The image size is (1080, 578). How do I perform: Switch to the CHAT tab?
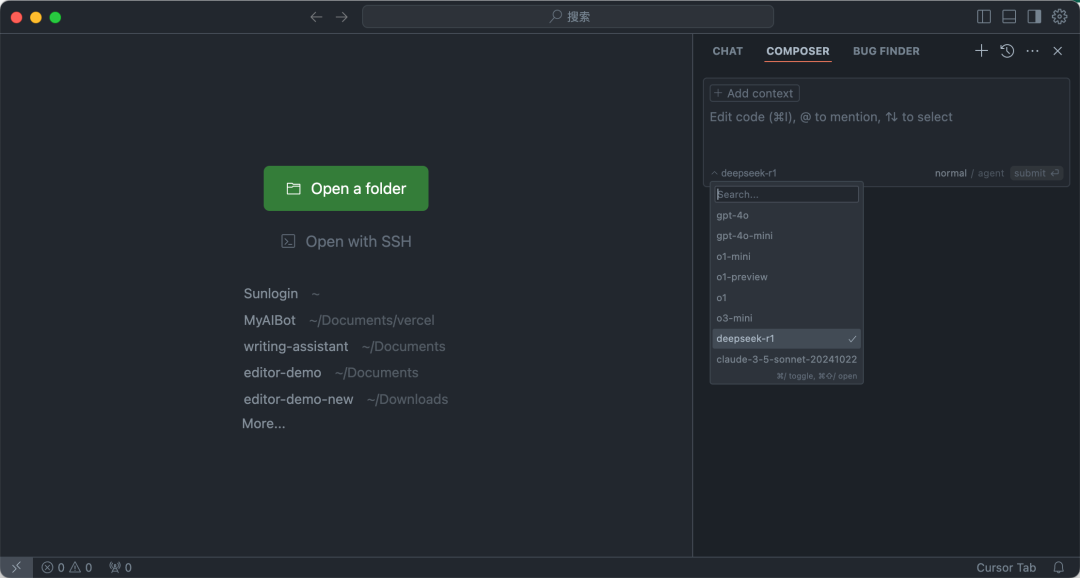727,51
